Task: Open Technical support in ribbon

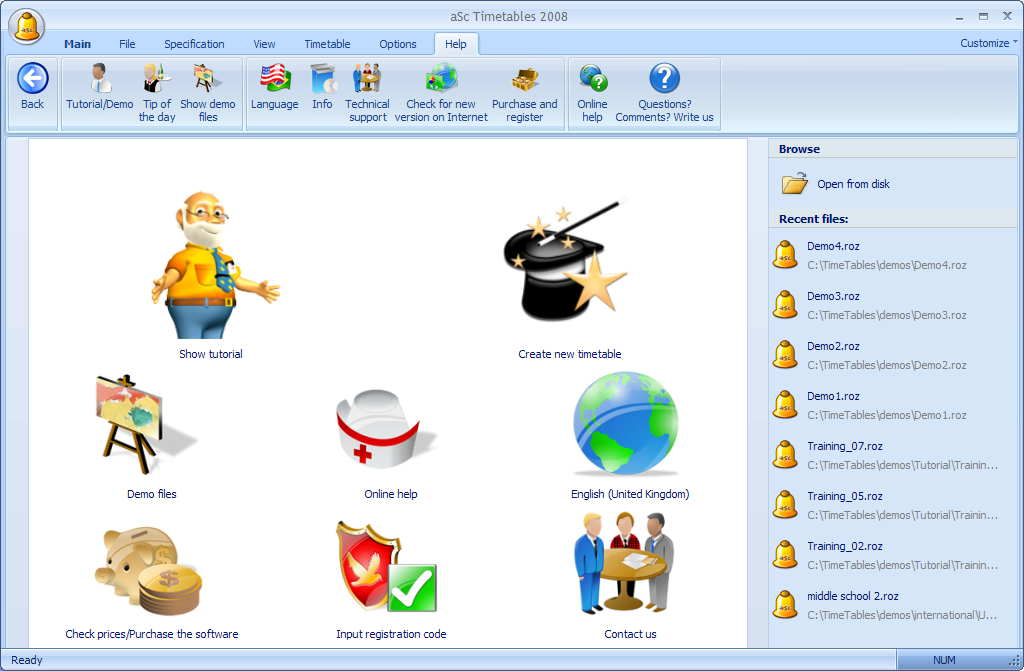Action: pyautogui.click(x=367, y=80)
